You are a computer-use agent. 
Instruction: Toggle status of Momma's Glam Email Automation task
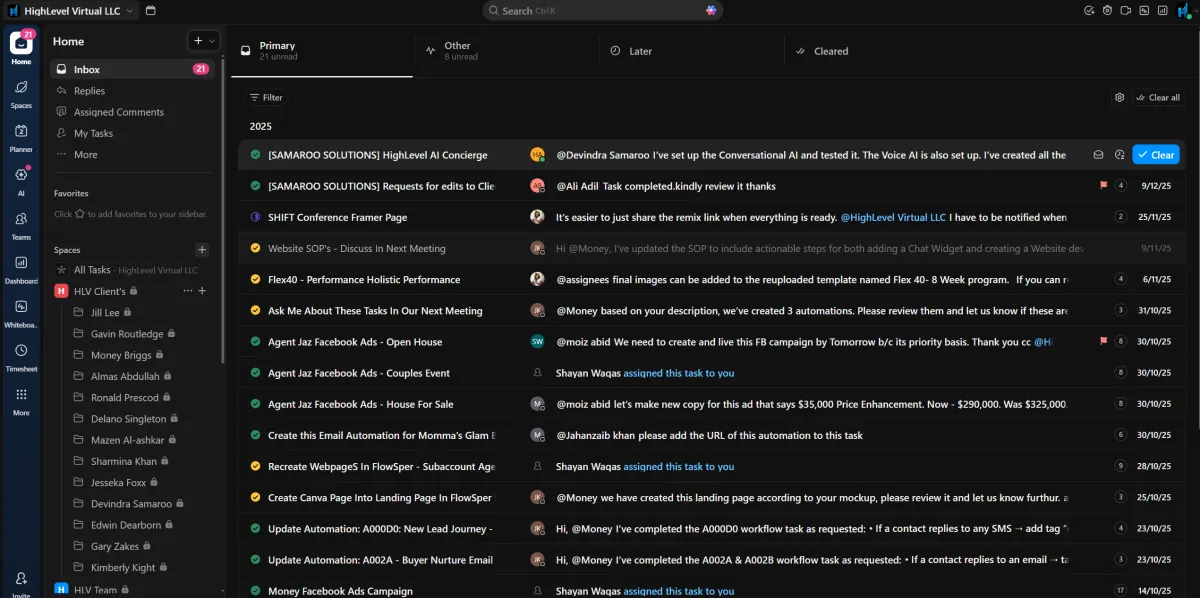[255, 435]
